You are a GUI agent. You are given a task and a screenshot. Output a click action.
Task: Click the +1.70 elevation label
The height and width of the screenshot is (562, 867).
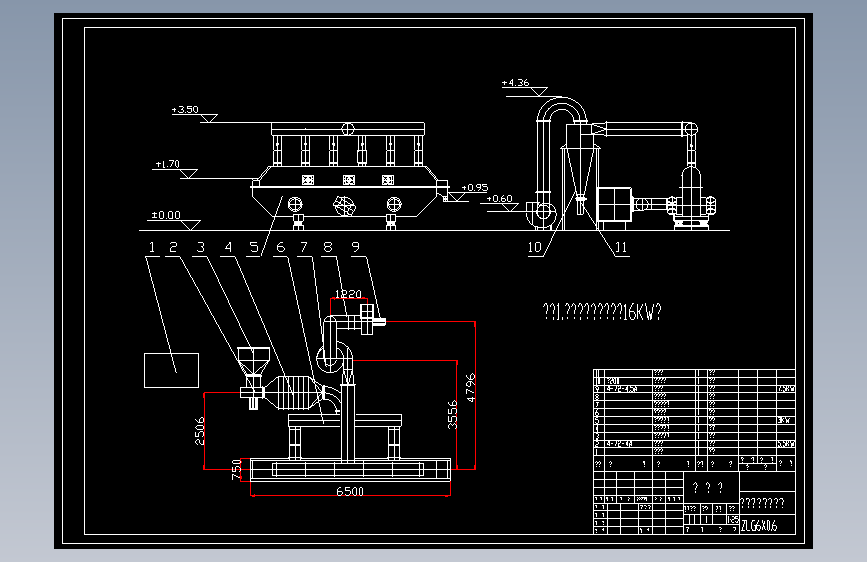pos(168,164)
